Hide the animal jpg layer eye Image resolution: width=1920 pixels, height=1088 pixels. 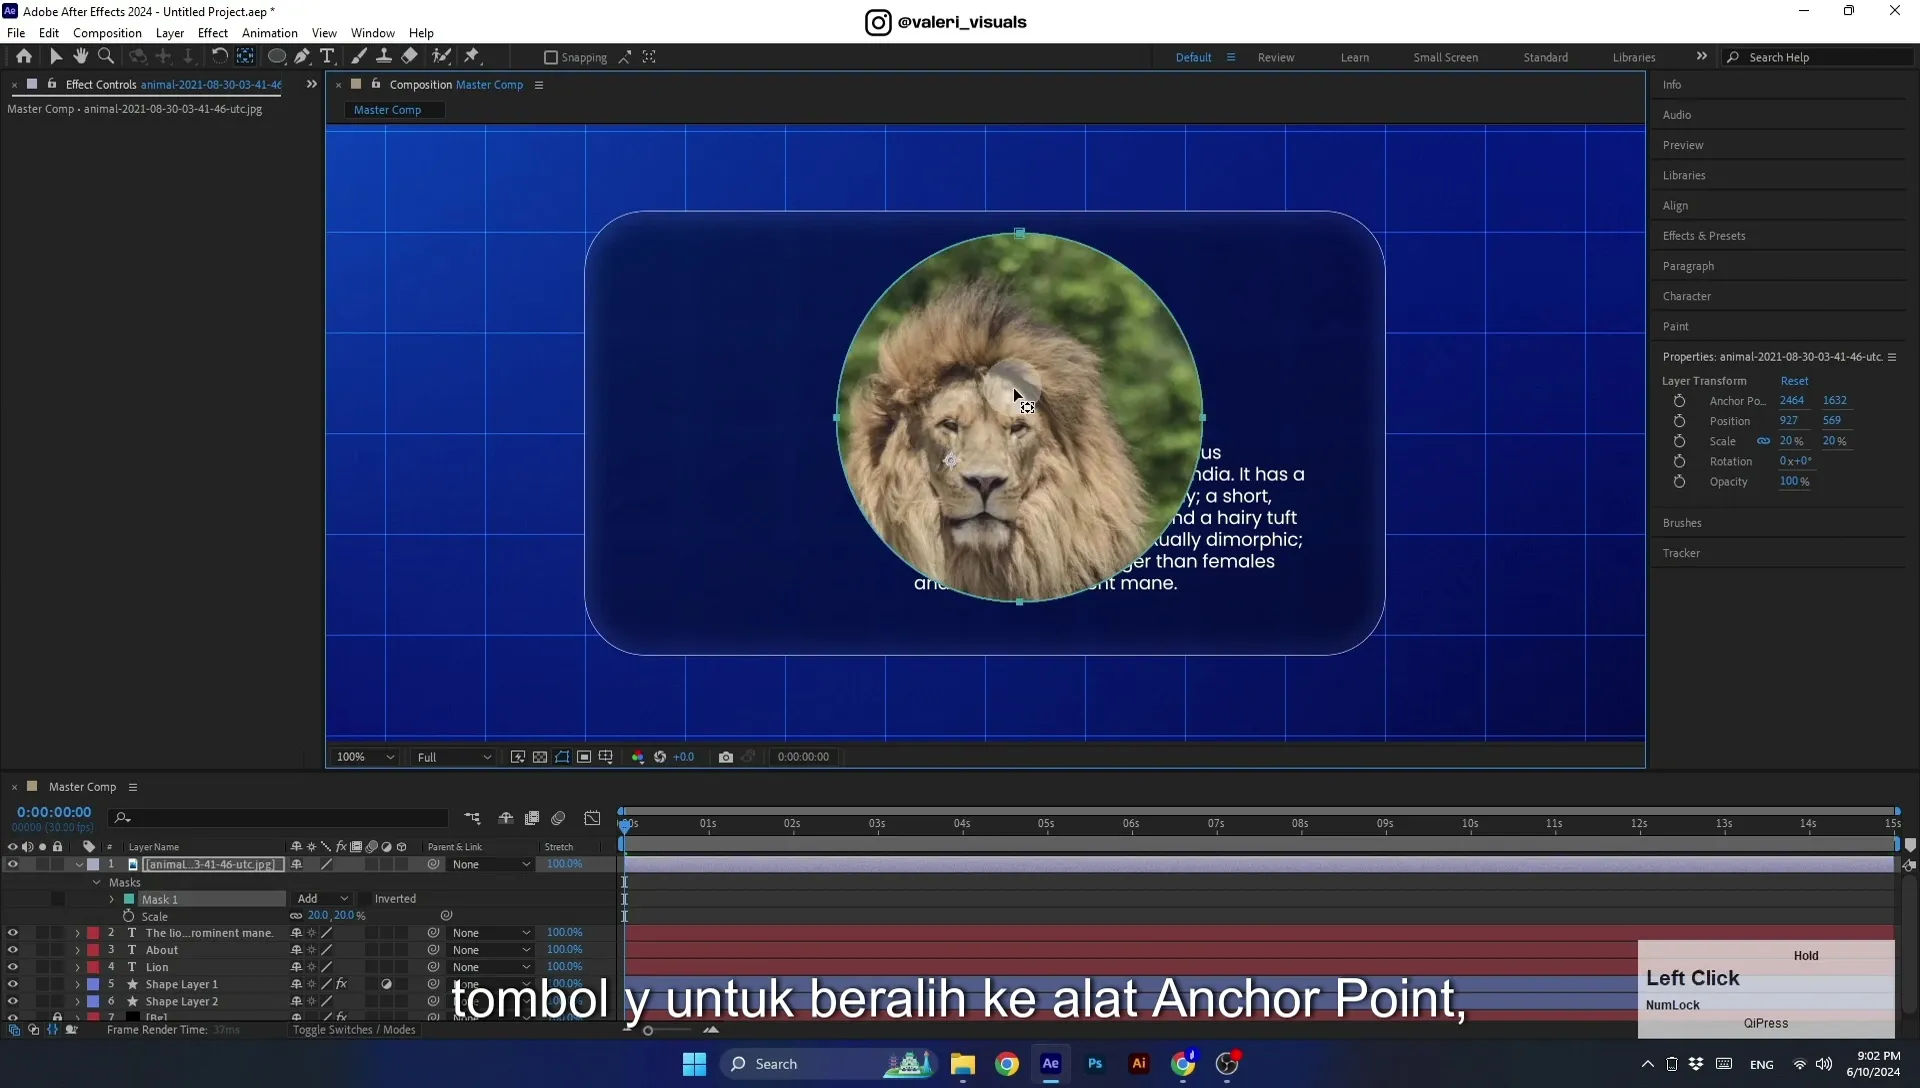tap(13, 864)
